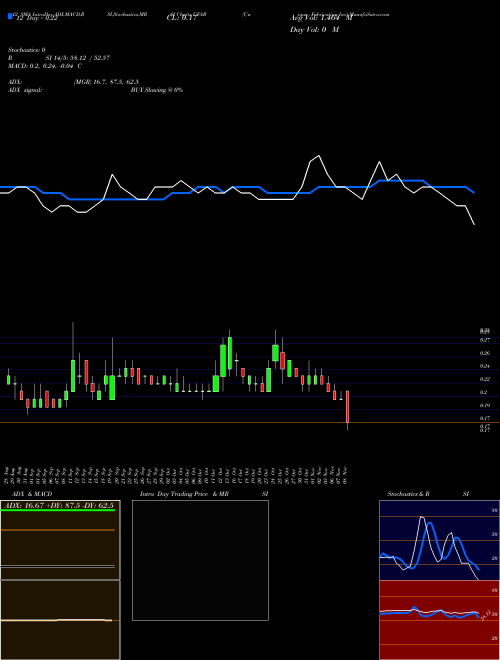Click the 'CL: 0.17' closing price text

(181, 19)
